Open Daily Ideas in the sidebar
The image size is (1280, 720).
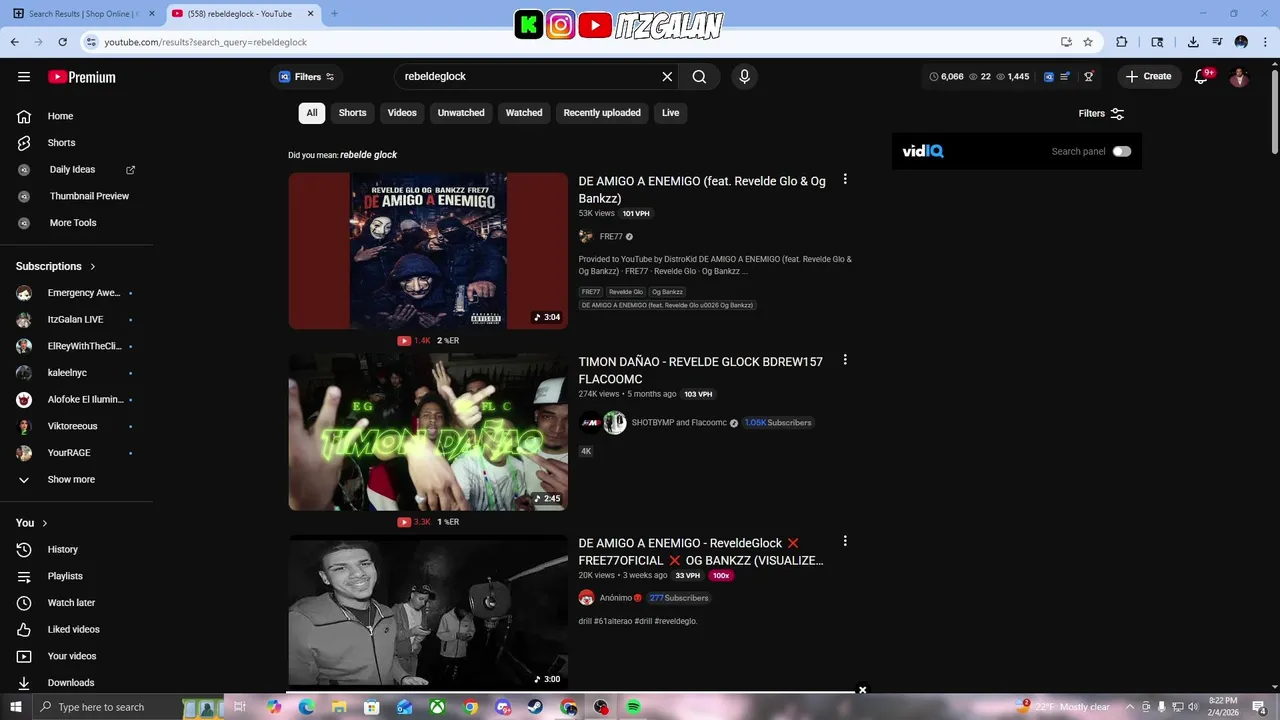pos(76,170)
